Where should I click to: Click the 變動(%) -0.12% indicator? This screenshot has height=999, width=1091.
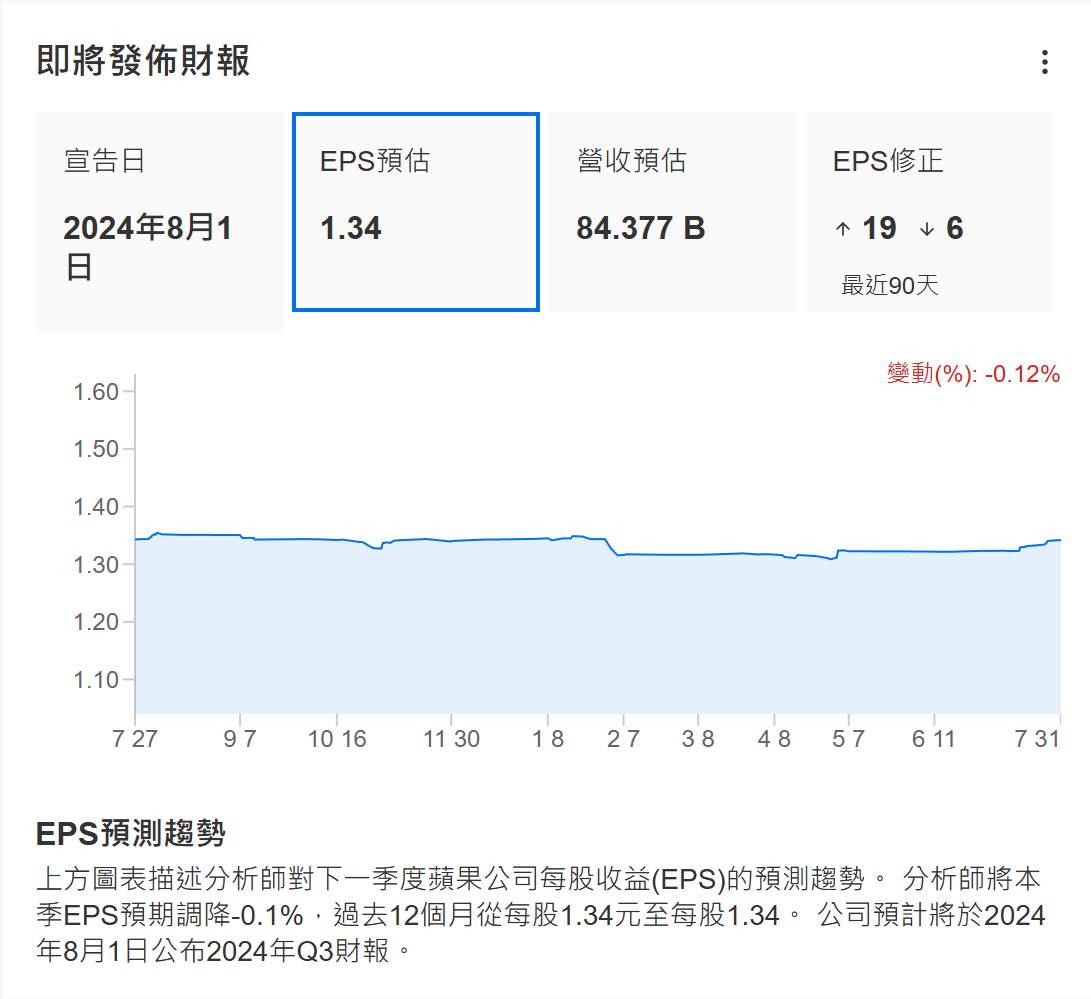point(973,374)
